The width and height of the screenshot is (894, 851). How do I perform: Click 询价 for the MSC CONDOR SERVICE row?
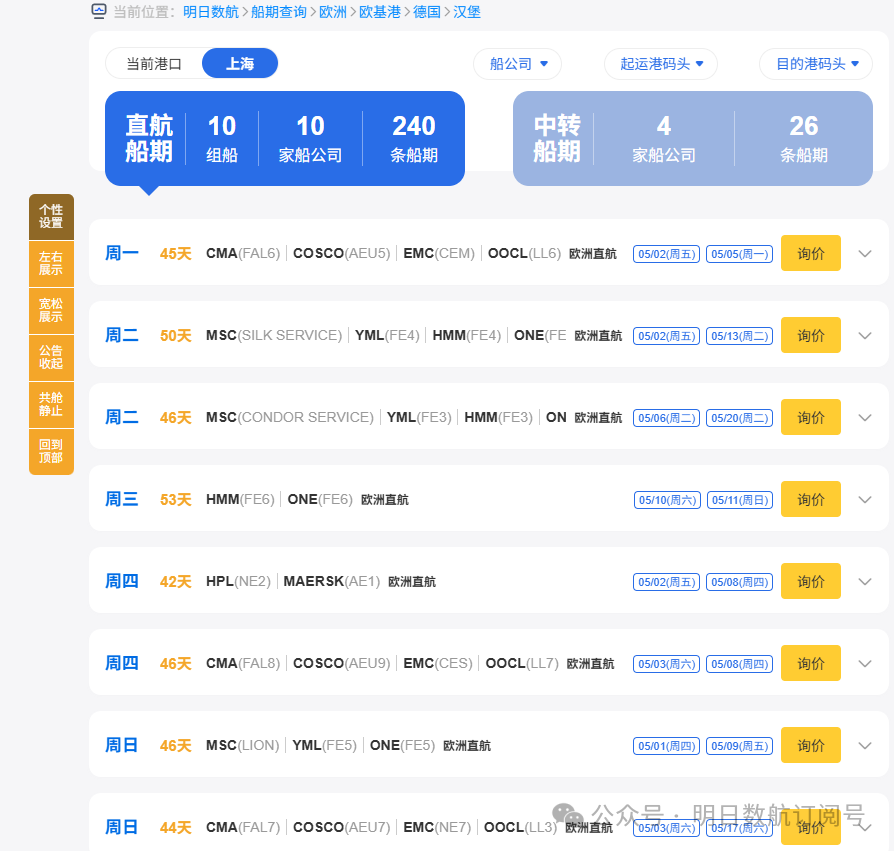[x=811, y=417]
